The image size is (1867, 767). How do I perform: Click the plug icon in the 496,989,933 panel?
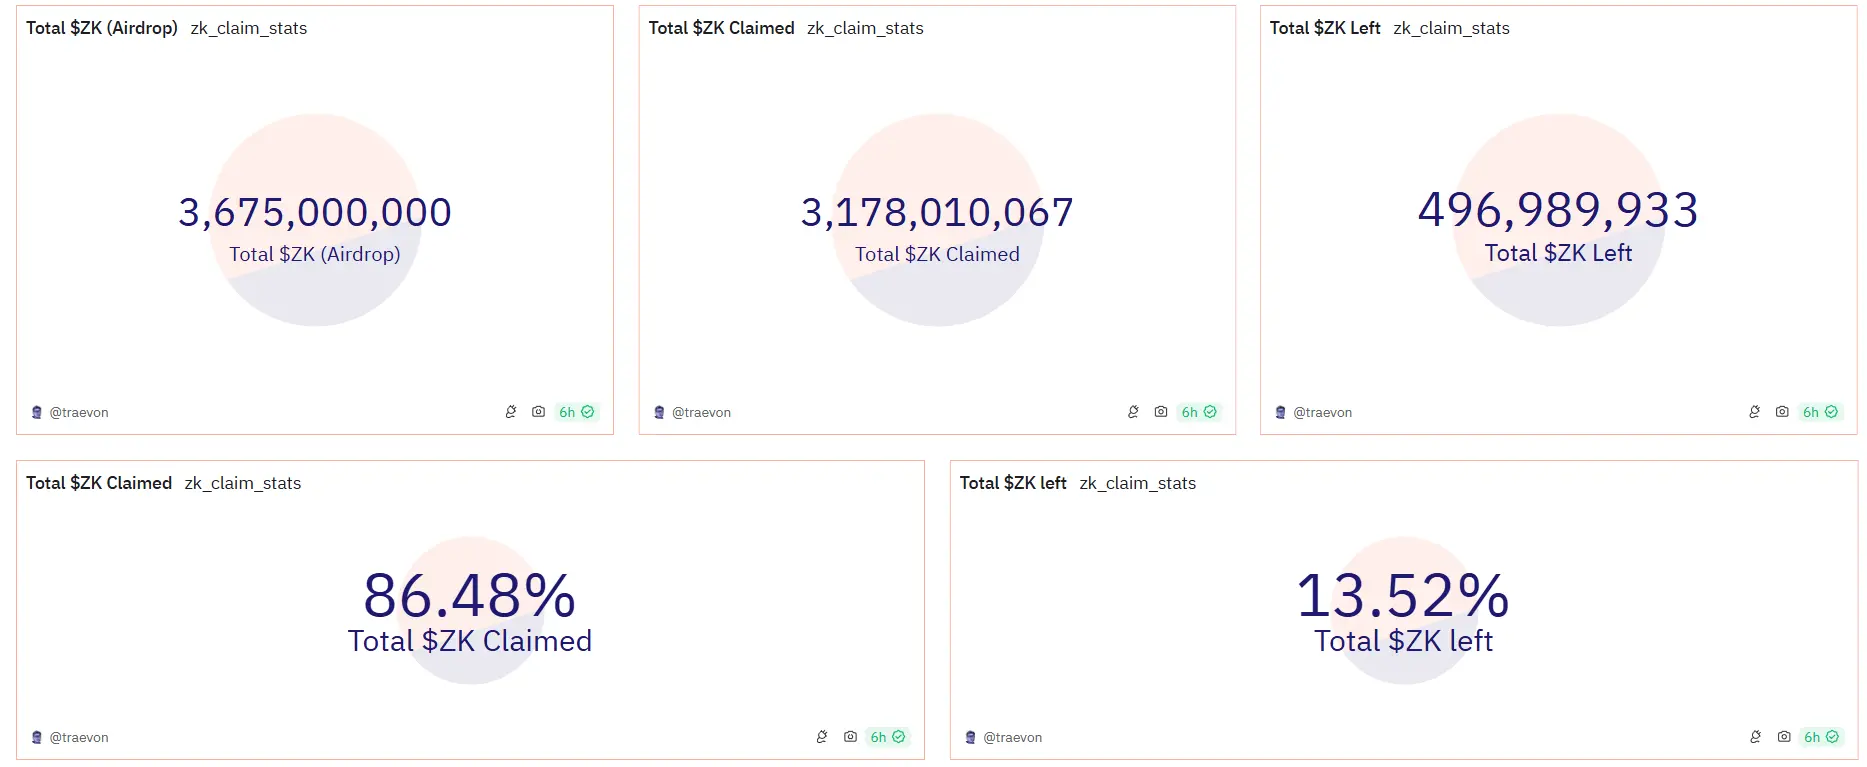point(1754,412)
